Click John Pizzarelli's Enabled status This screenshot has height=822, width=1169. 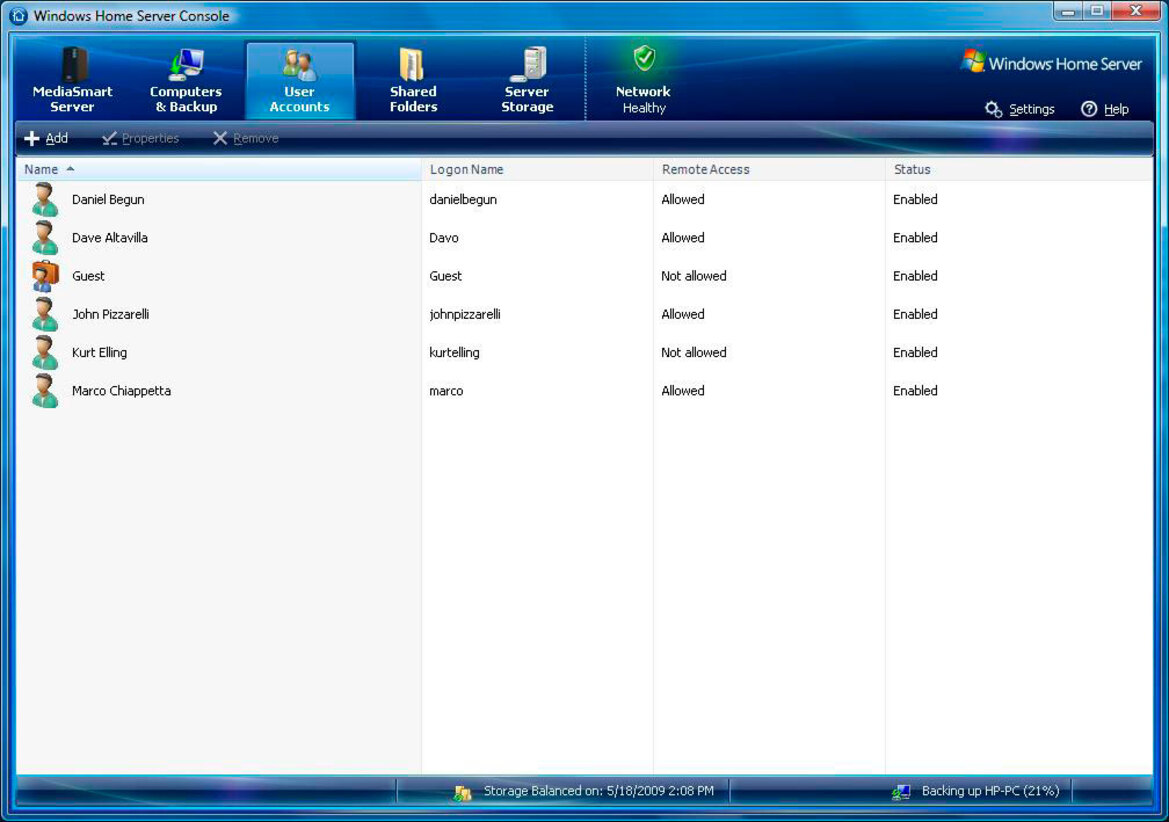(915, 314)
